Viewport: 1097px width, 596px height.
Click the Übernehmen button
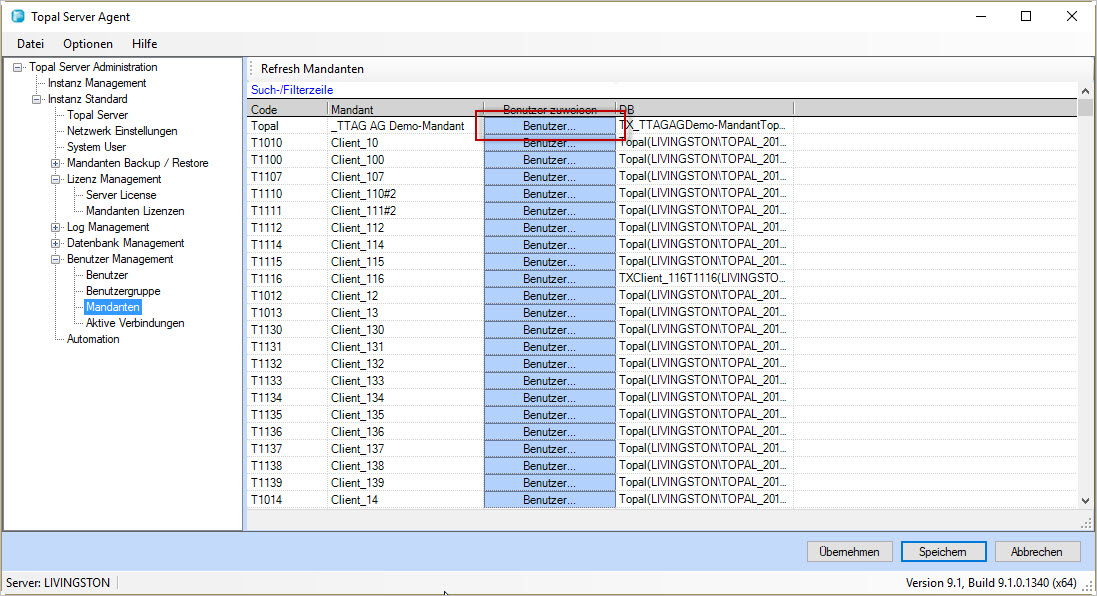pos(849,552)
